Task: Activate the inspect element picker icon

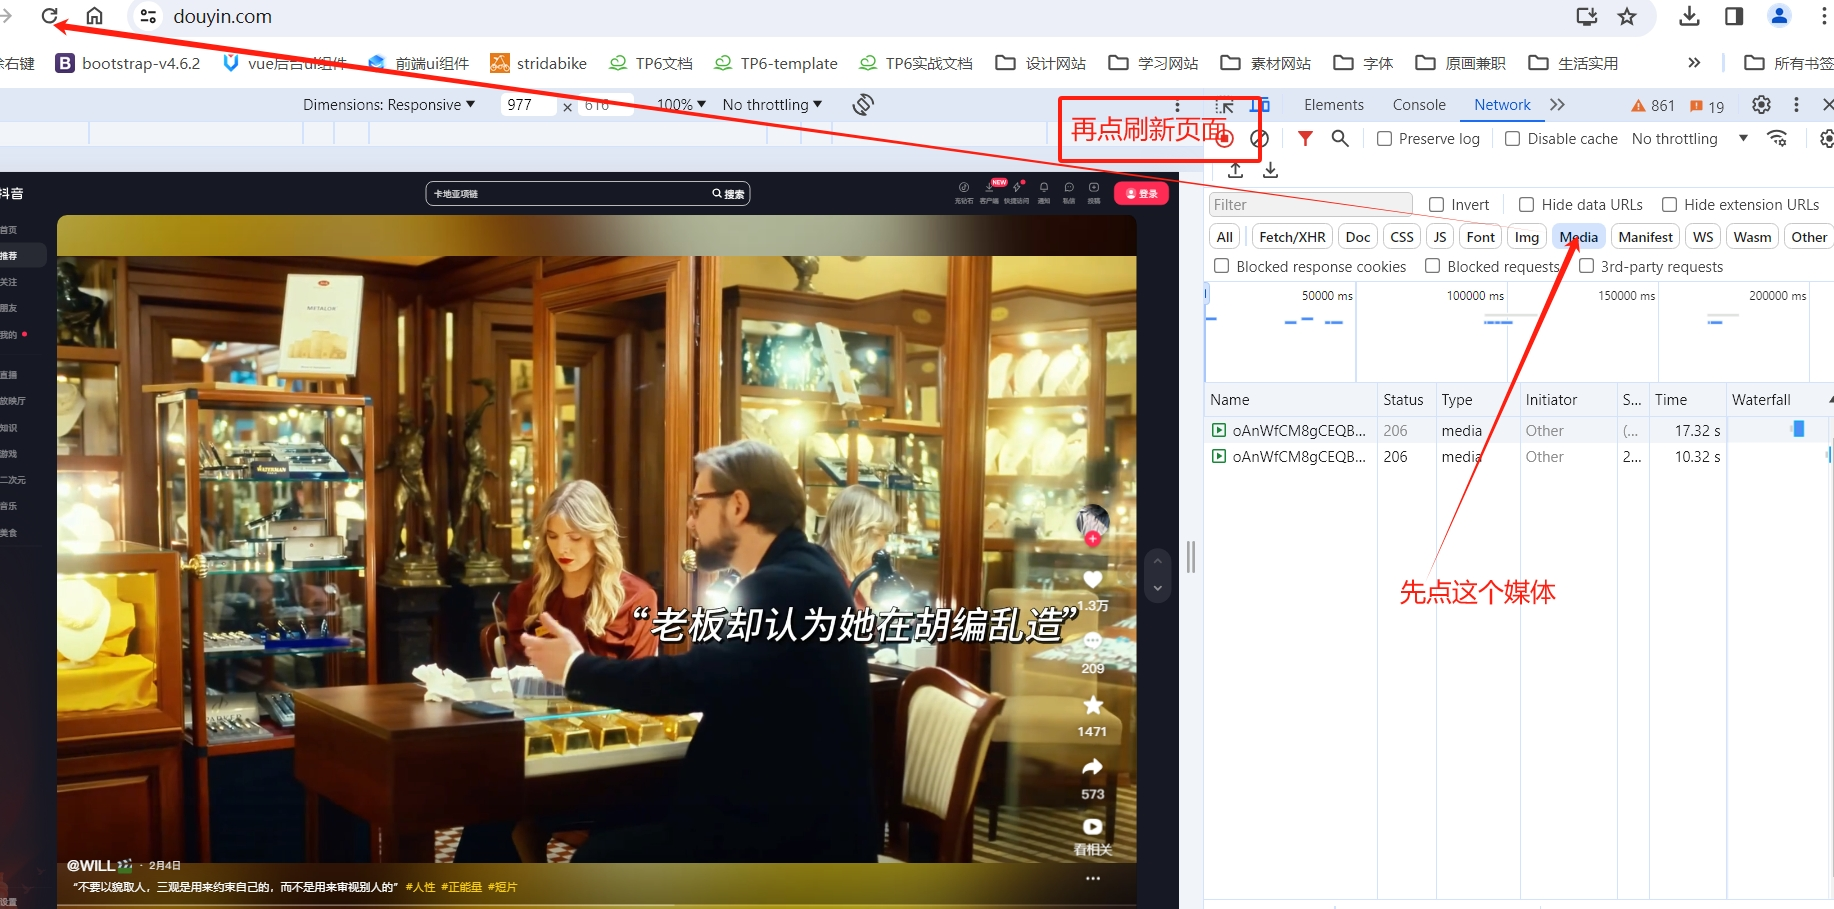Action: [1225, 105]
